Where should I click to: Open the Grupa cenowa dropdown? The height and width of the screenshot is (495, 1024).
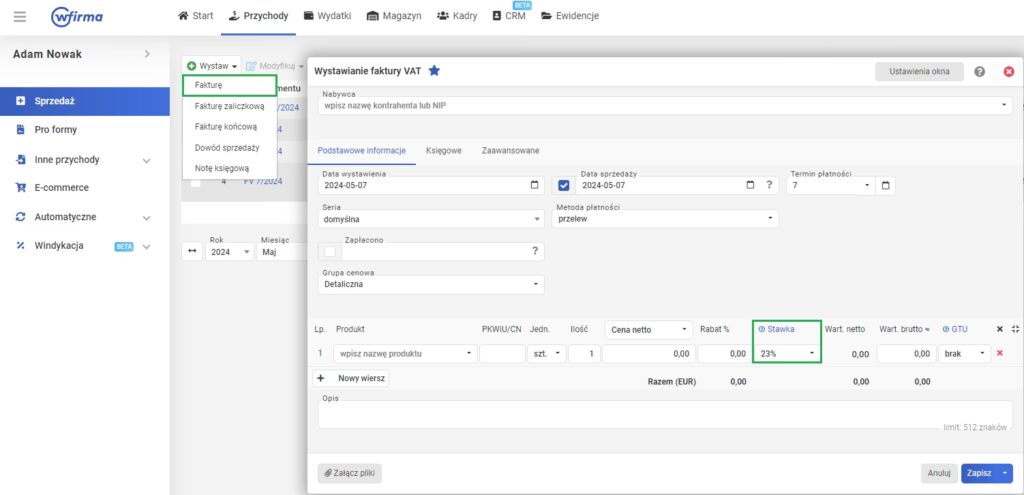coord(431,284)
